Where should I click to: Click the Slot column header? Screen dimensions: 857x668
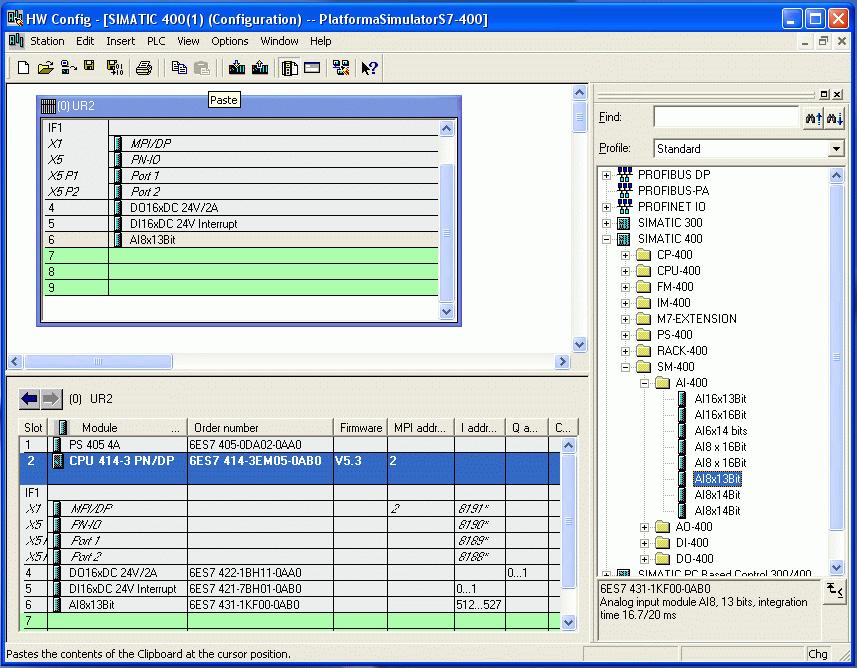[x=33, y=427]
